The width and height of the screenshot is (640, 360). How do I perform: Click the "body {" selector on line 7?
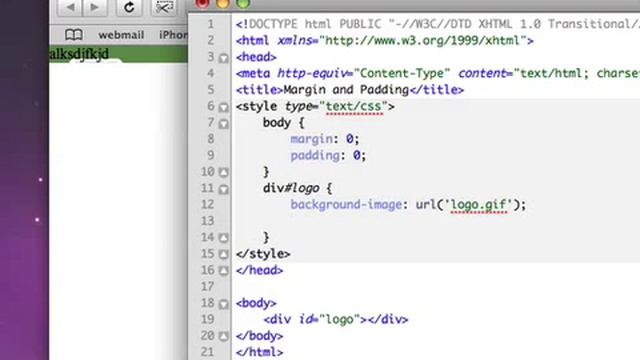283,123
